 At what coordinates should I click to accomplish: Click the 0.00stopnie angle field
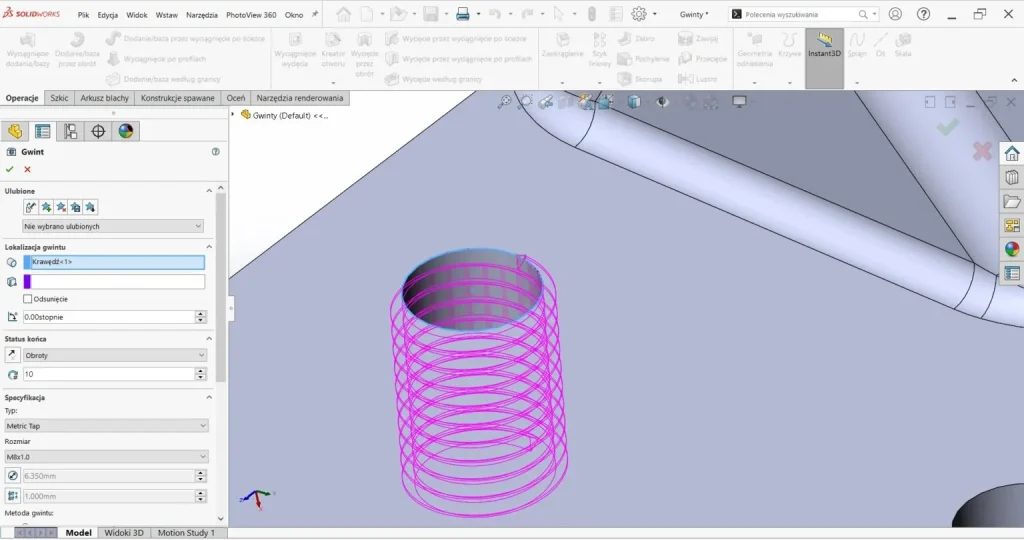pos(109,317)
